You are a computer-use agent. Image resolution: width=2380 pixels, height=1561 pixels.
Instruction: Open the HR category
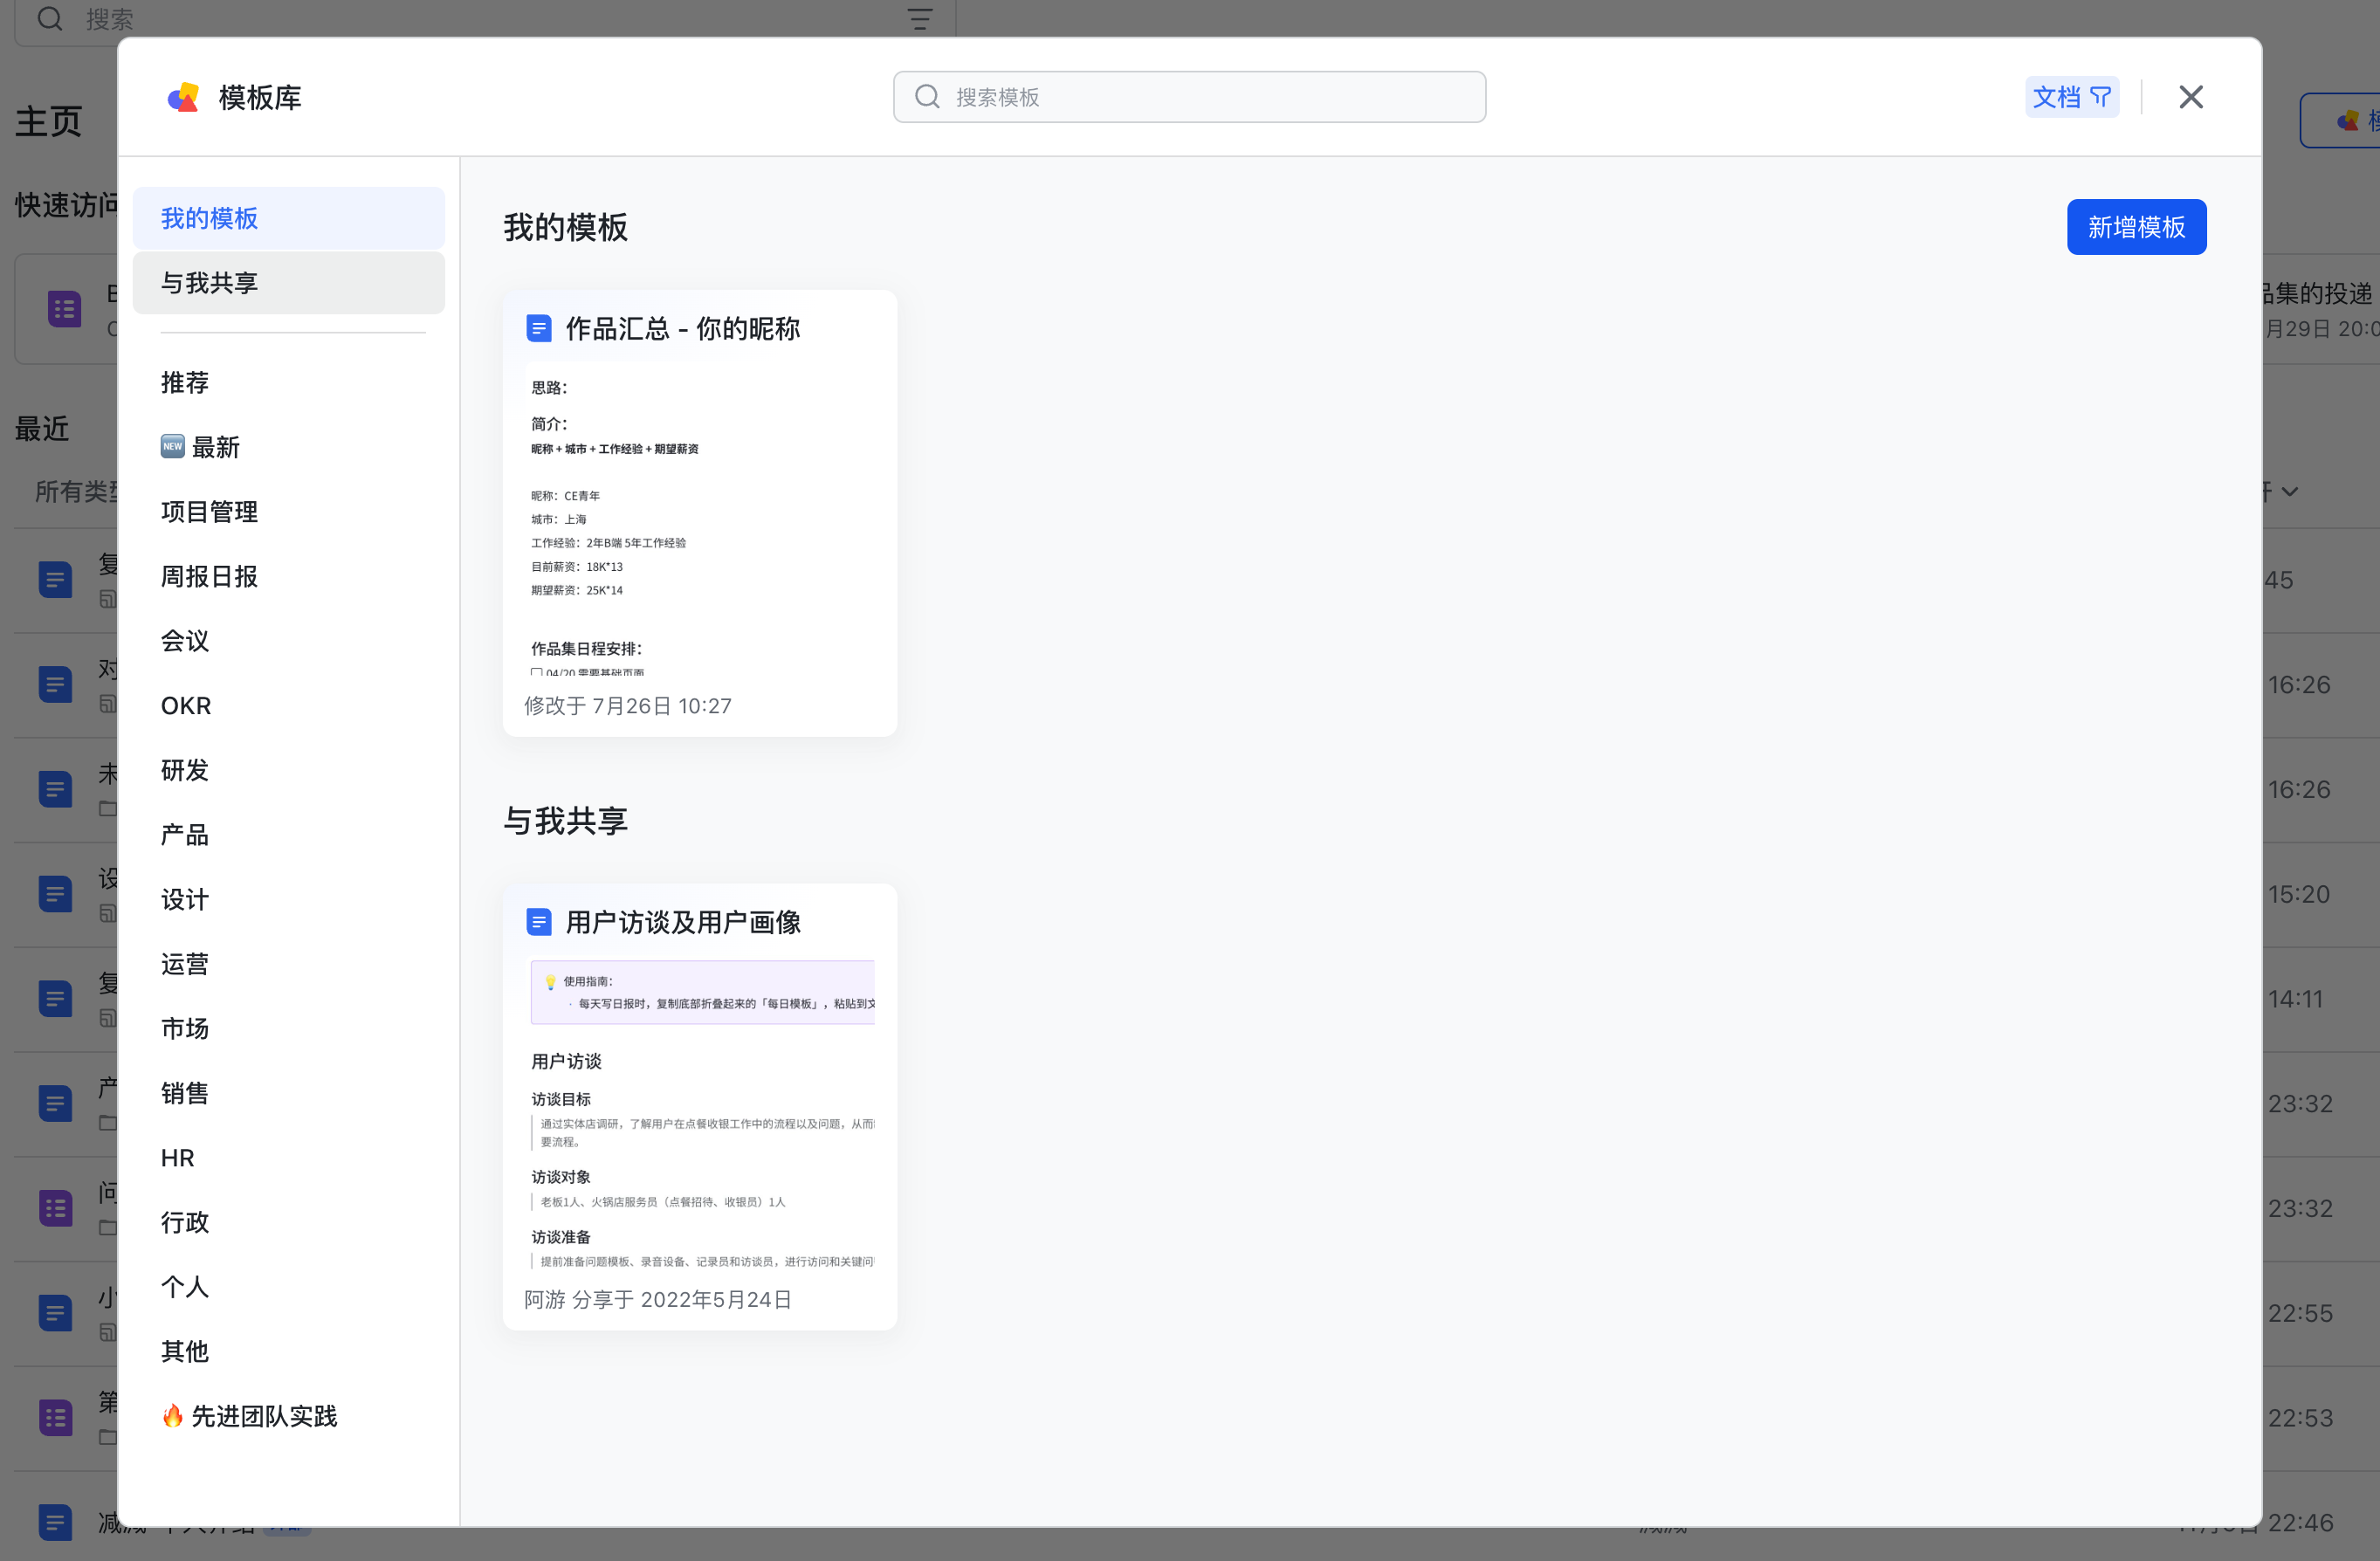coord(288,1158)
